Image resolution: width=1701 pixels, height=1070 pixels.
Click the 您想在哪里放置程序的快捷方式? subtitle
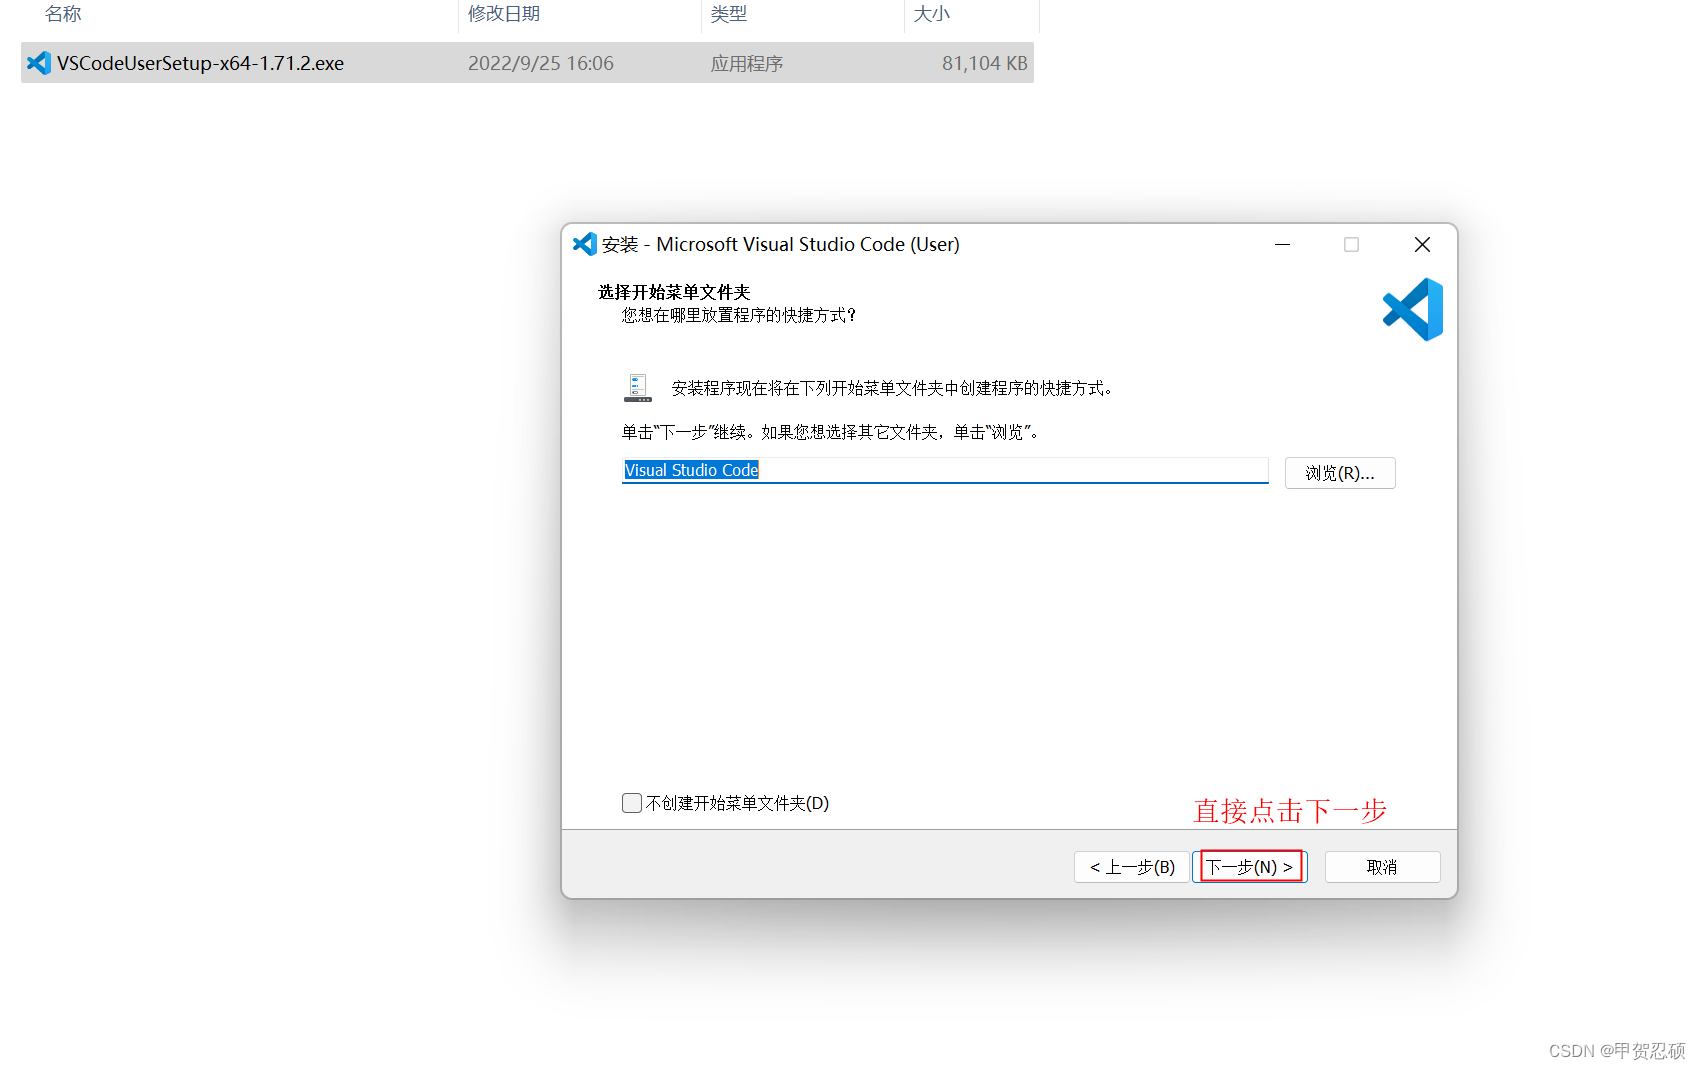click(739, 315)
